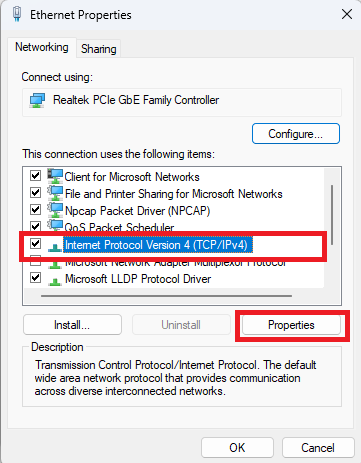The image size is (361, 463).
Task: Click the QoS Packet Scheduler icon
Action: 55,226
